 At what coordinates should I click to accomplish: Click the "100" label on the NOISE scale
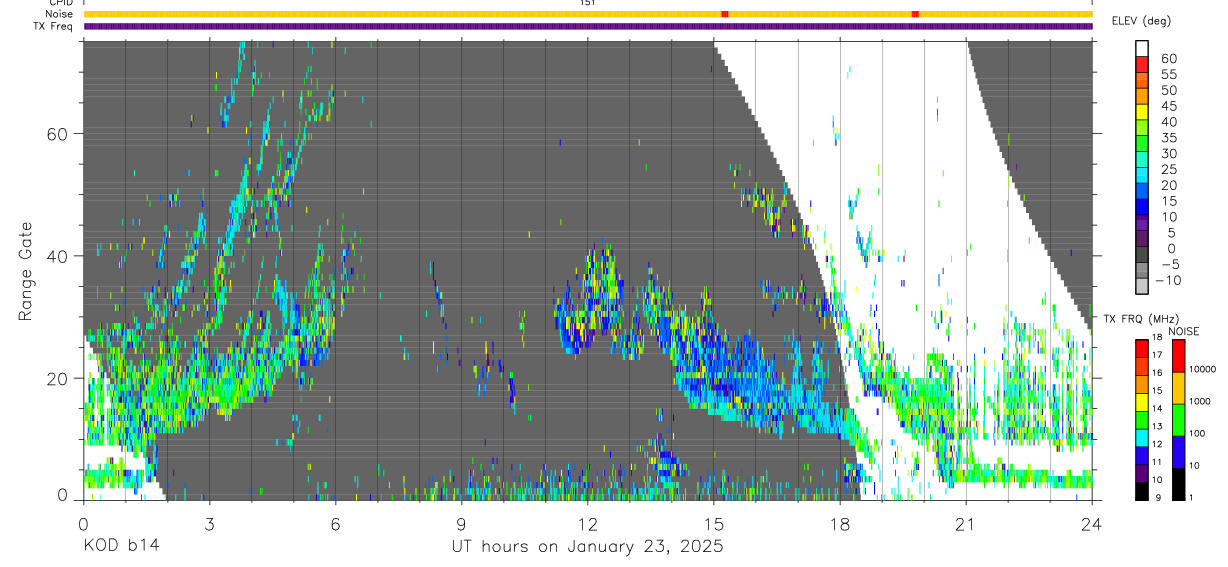click(1197, 433)
